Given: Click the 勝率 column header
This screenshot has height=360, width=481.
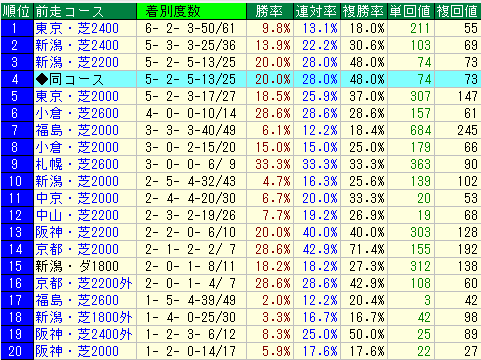Looking at the screenshot, I should coord(270,11).
